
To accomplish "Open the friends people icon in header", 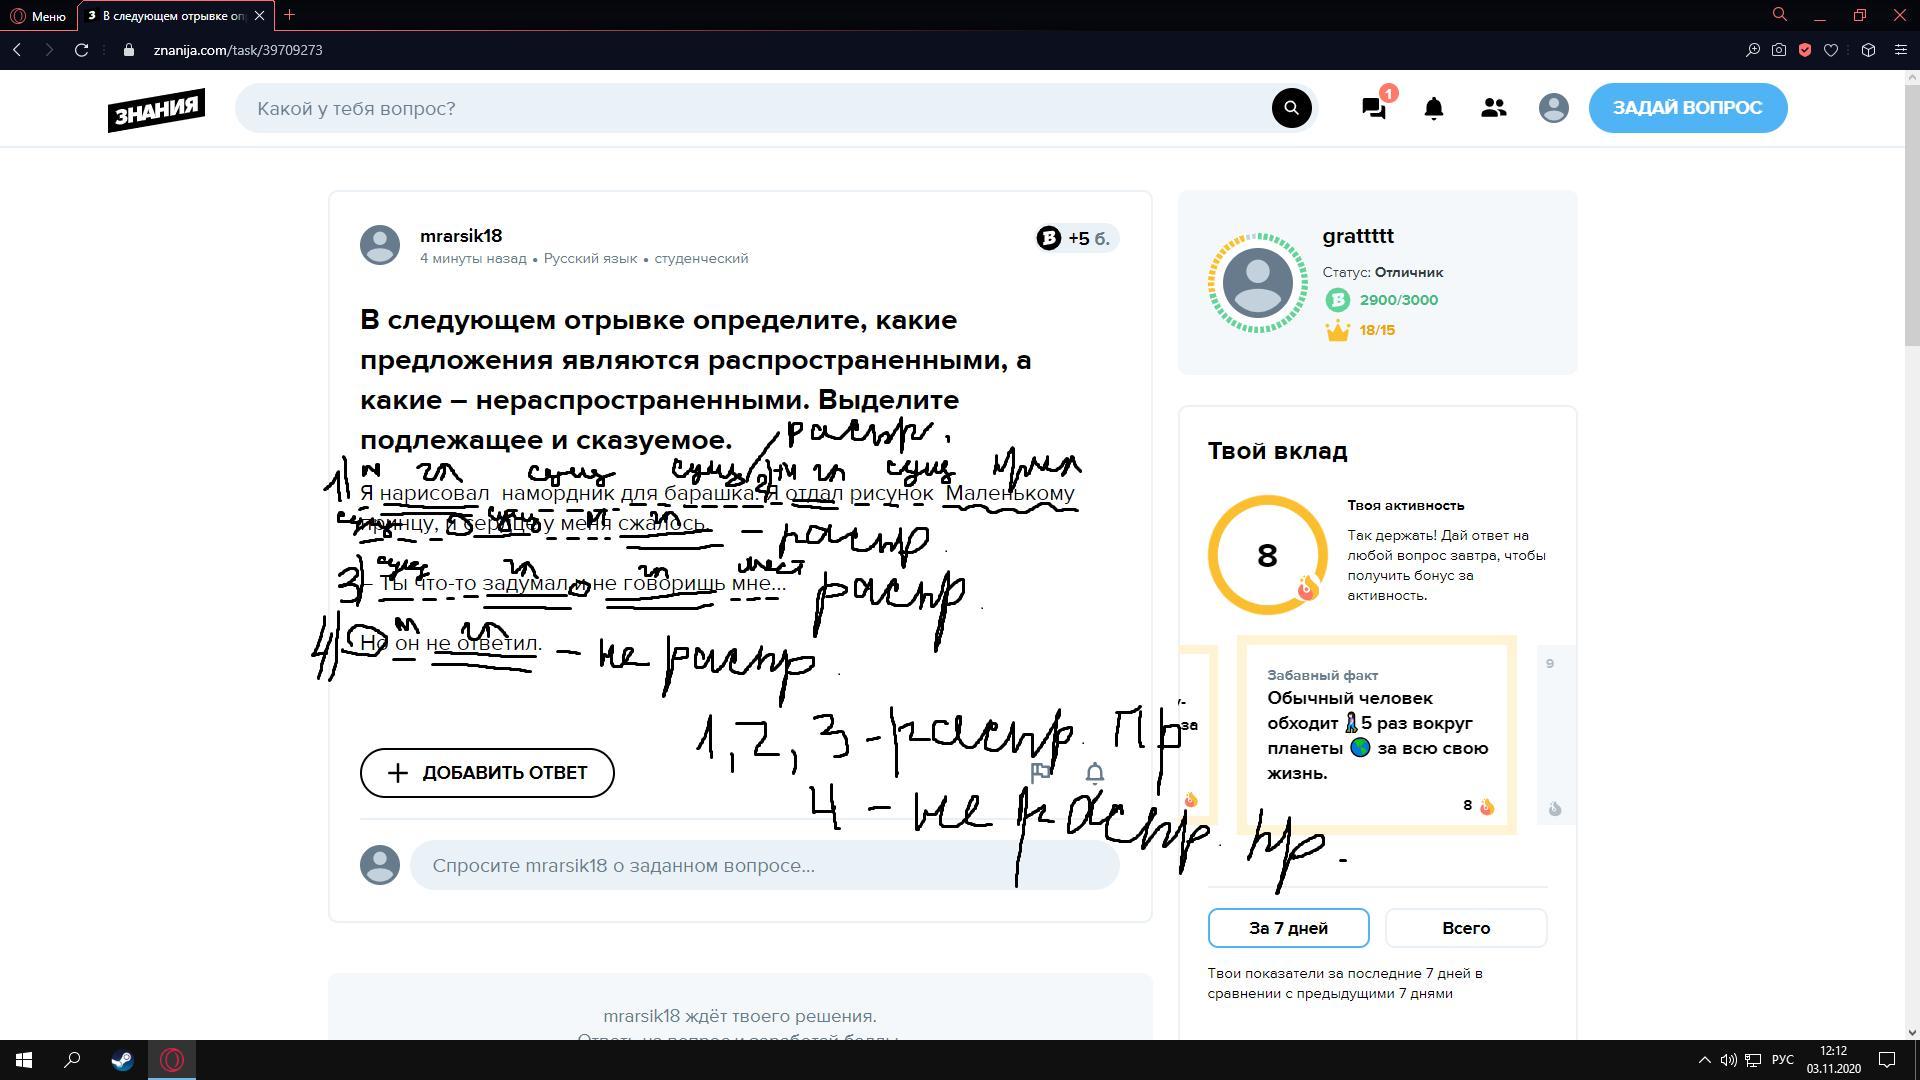I will coord(1493,108).
